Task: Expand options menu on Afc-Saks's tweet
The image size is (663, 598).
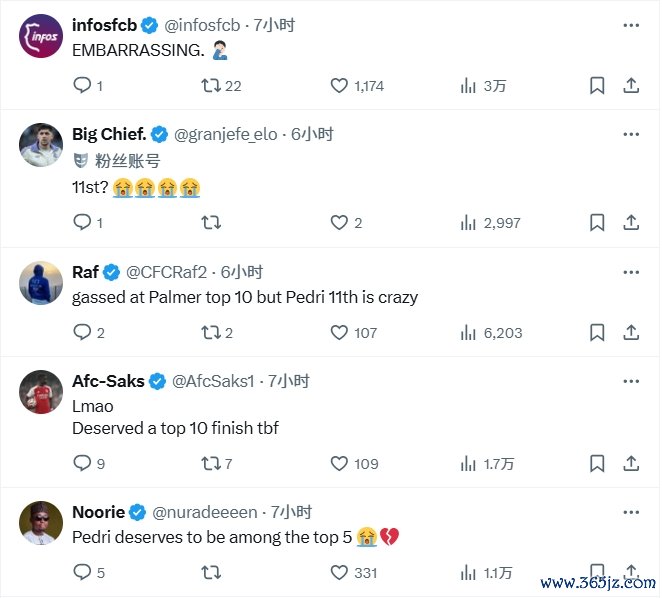Action: (x=631, y=381)
